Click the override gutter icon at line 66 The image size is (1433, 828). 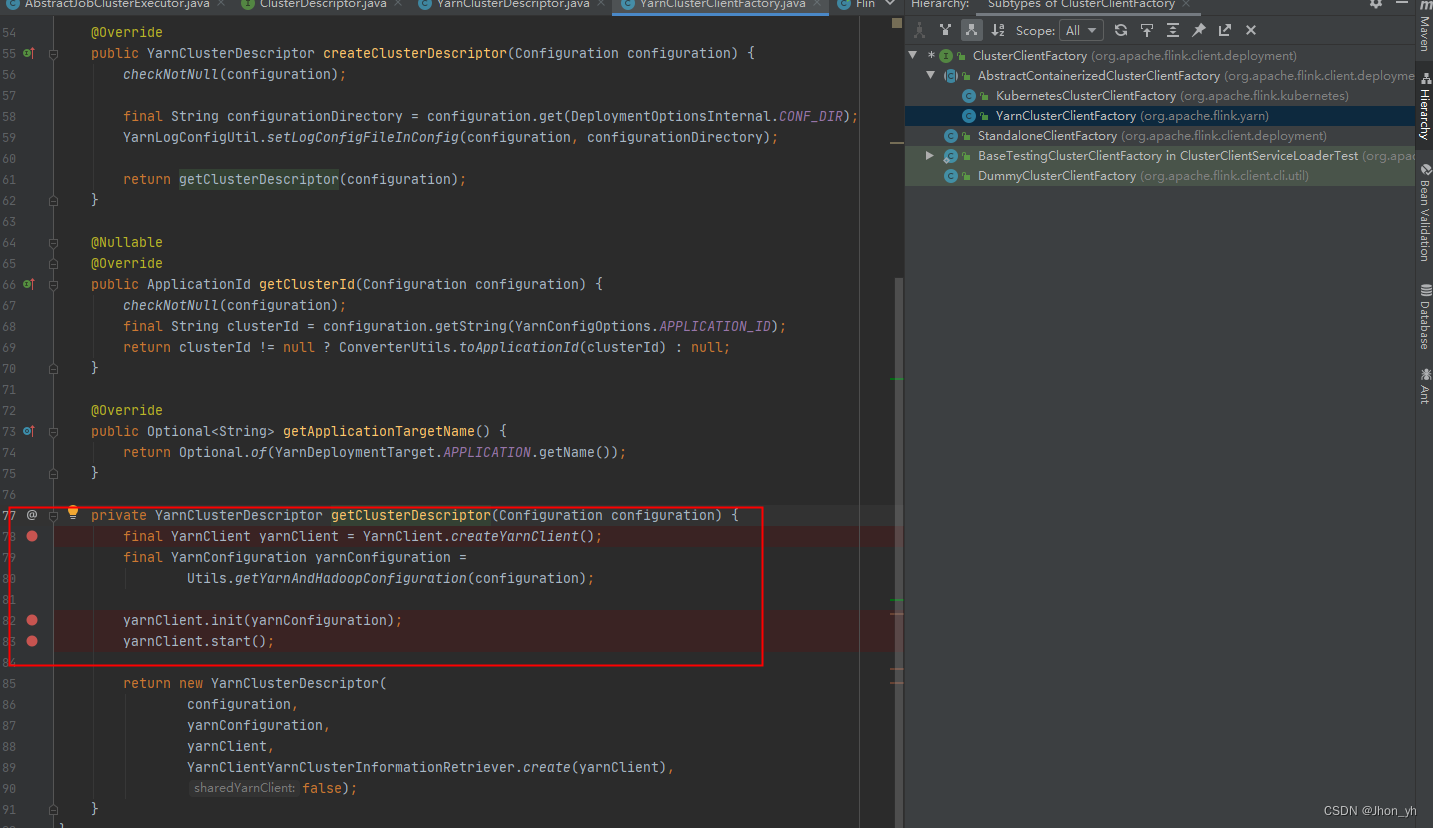[29, 284]
